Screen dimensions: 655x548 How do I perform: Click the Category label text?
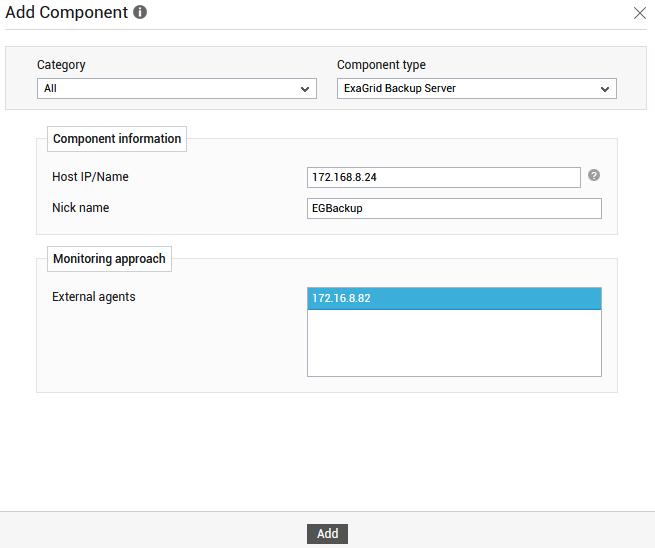61,65
